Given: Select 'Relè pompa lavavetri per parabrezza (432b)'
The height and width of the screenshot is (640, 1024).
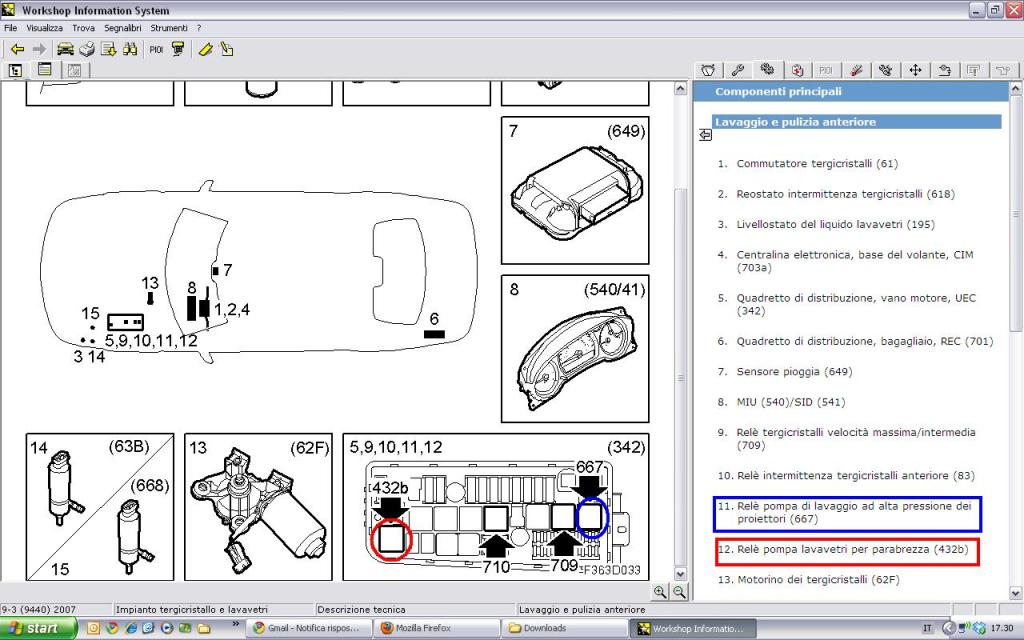Looking at the screenshot, I should (x=852, y=549).
